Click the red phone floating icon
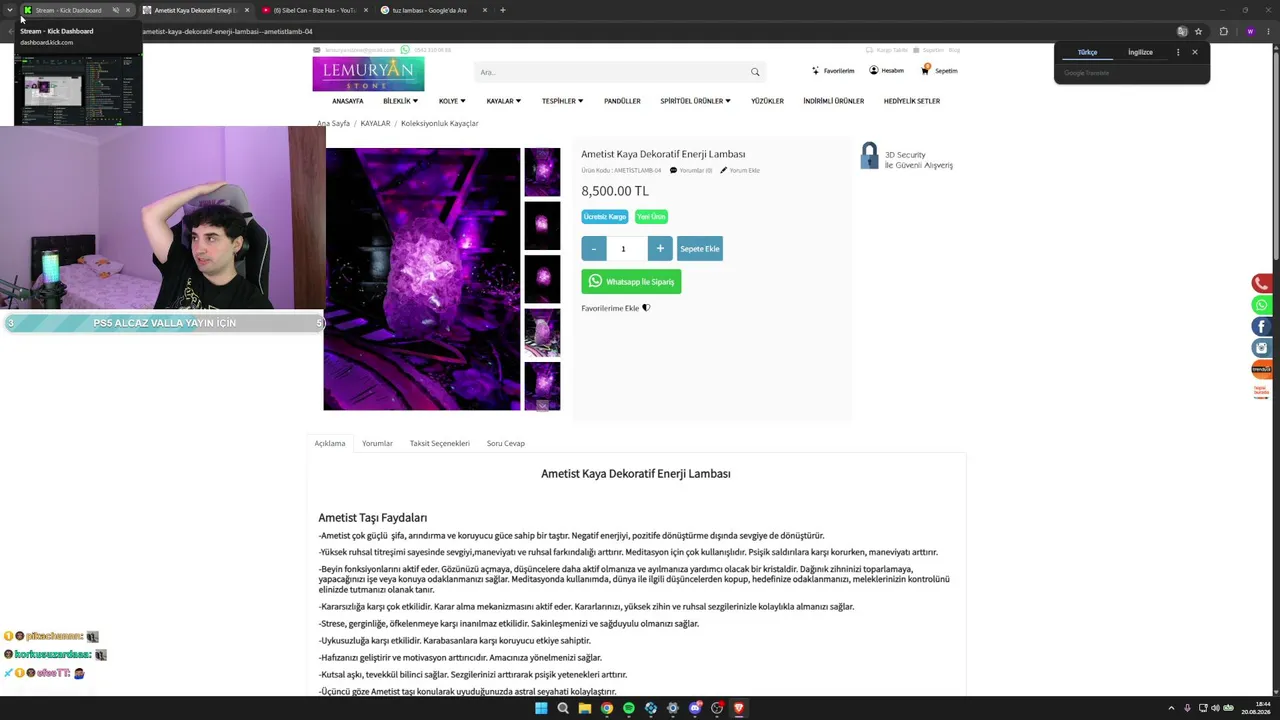 coord(1262,284)
